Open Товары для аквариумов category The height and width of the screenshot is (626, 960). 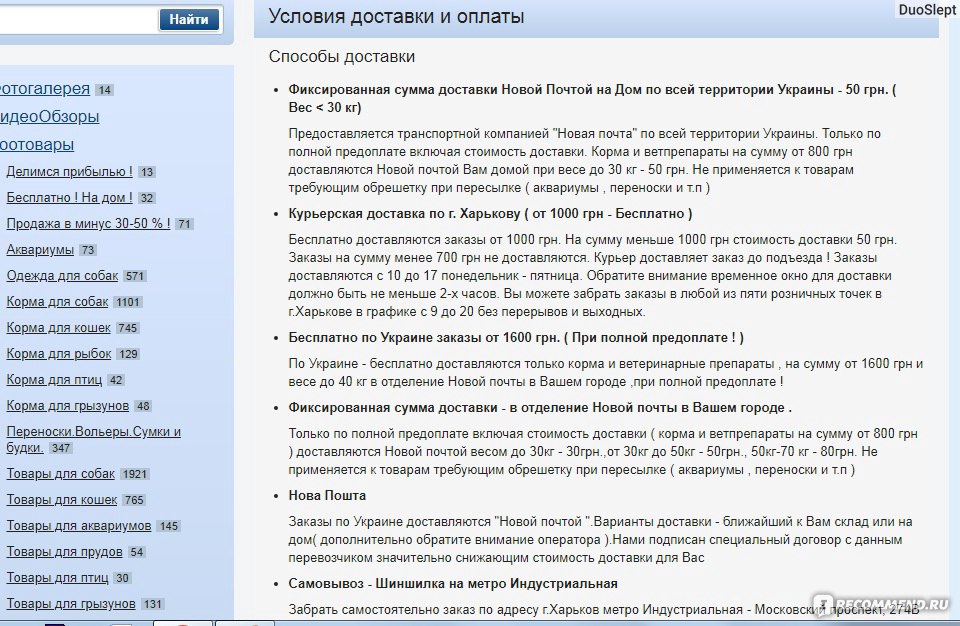coord(78,526)
